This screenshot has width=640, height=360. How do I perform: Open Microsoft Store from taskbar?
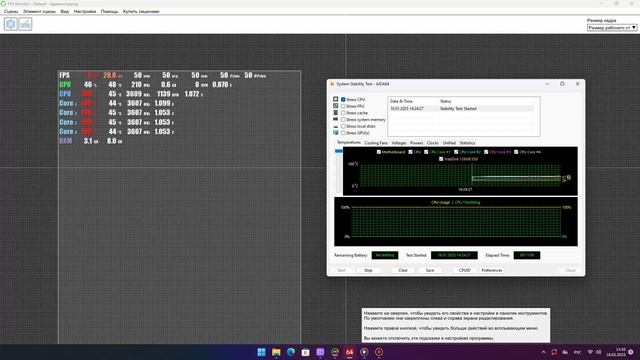click(305, 352)
